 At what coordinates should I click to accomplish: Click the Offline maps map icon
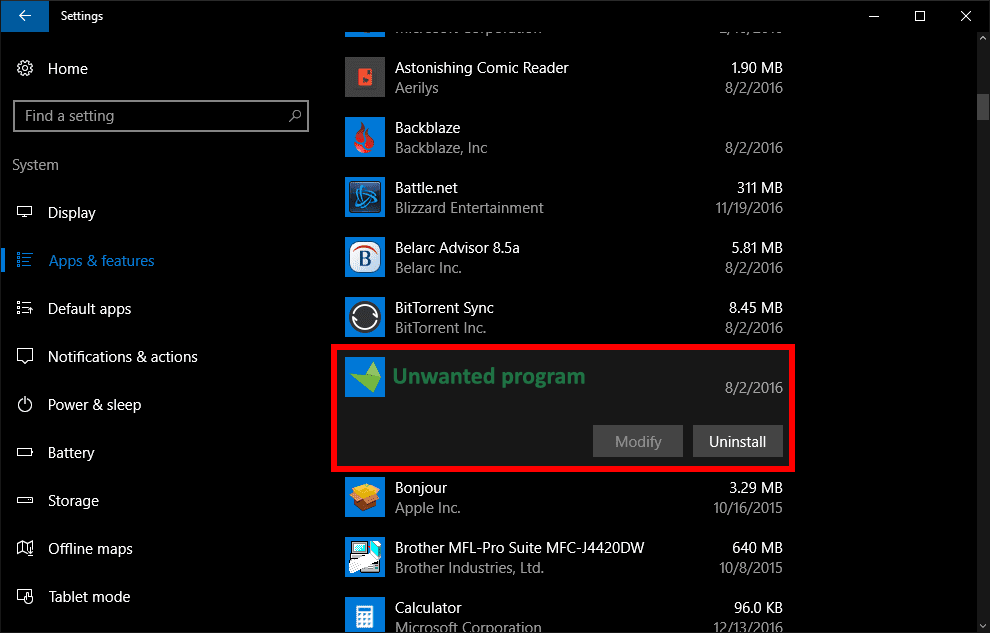click(25, 548)
